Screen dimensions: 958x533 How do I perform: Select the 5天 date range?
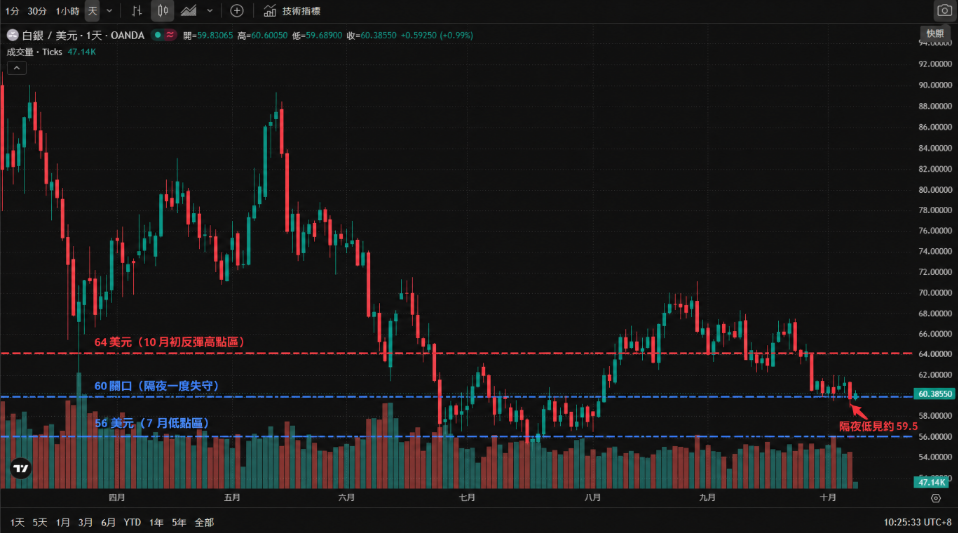point(40,522)
